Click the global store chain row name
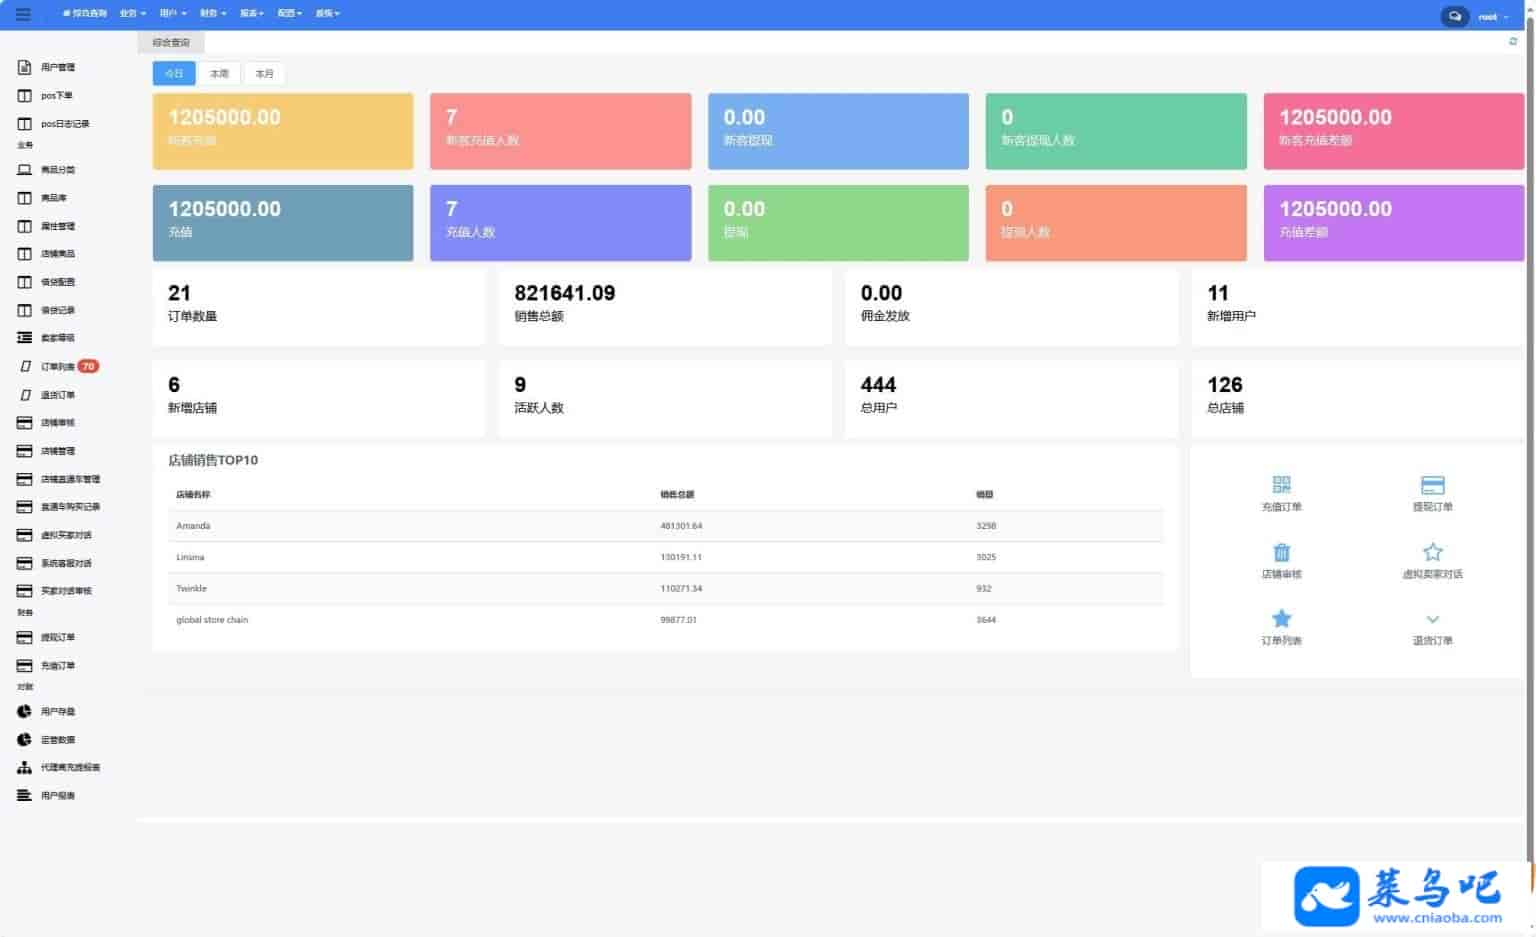 (x=212, y=620)
